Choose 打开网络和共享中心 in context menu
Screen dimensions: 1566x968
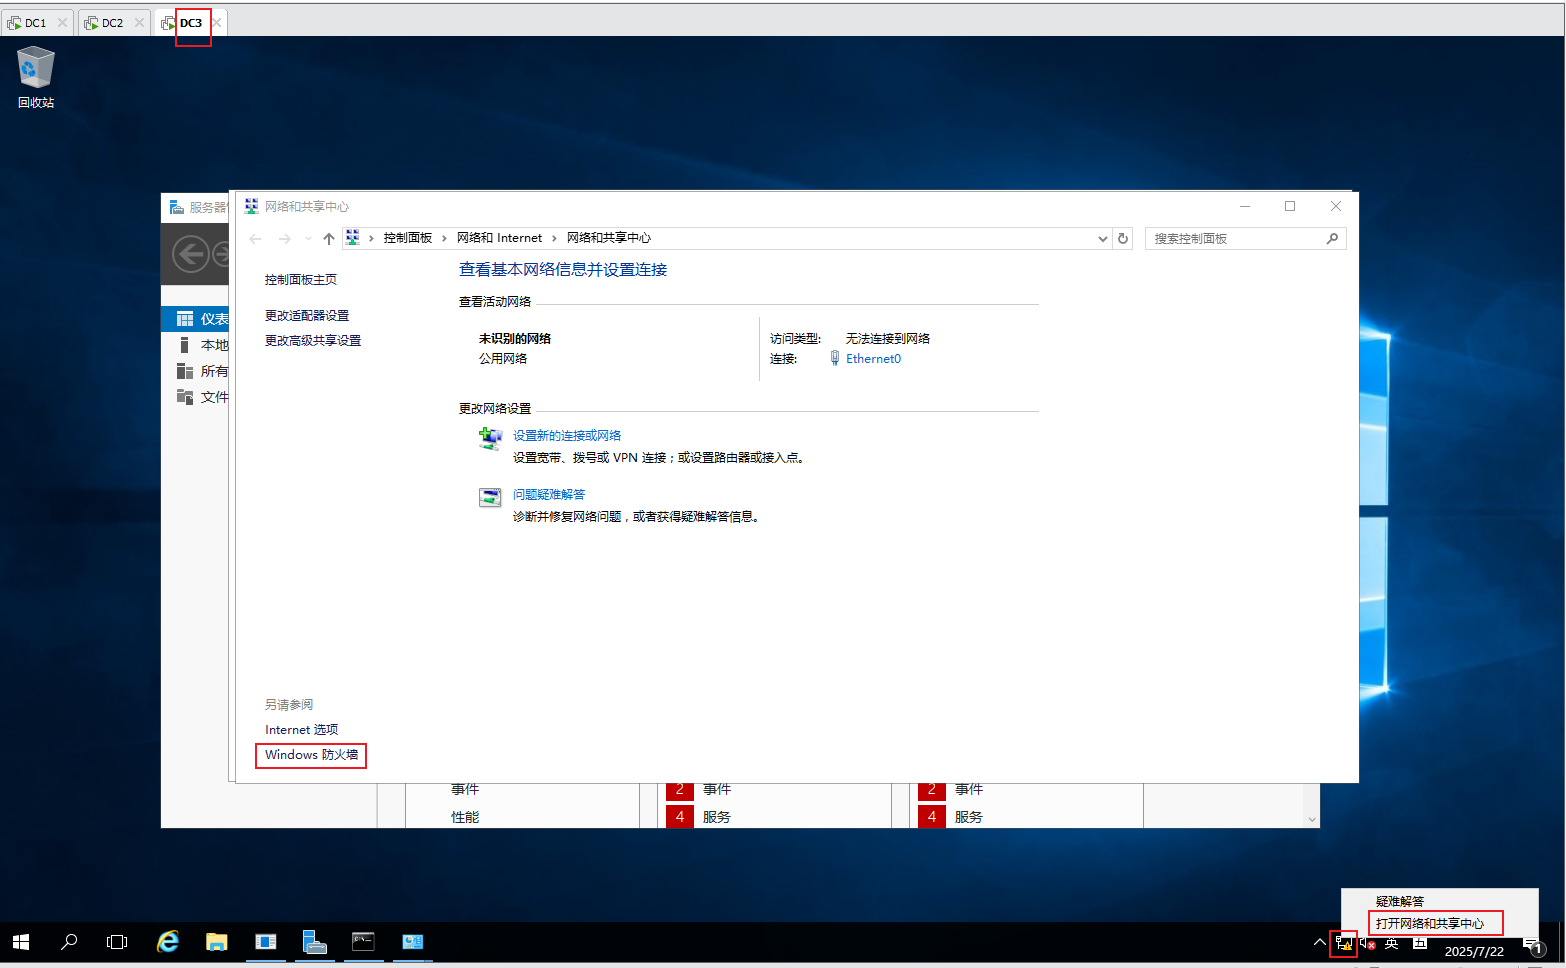[x=1430, y=924]
